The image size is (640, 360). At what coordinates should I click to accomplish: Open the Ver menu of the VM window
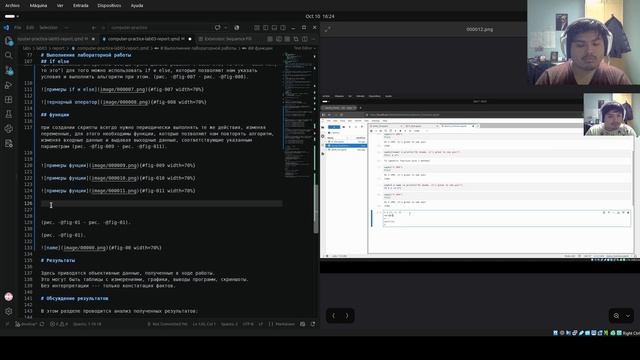coord(60,6)
